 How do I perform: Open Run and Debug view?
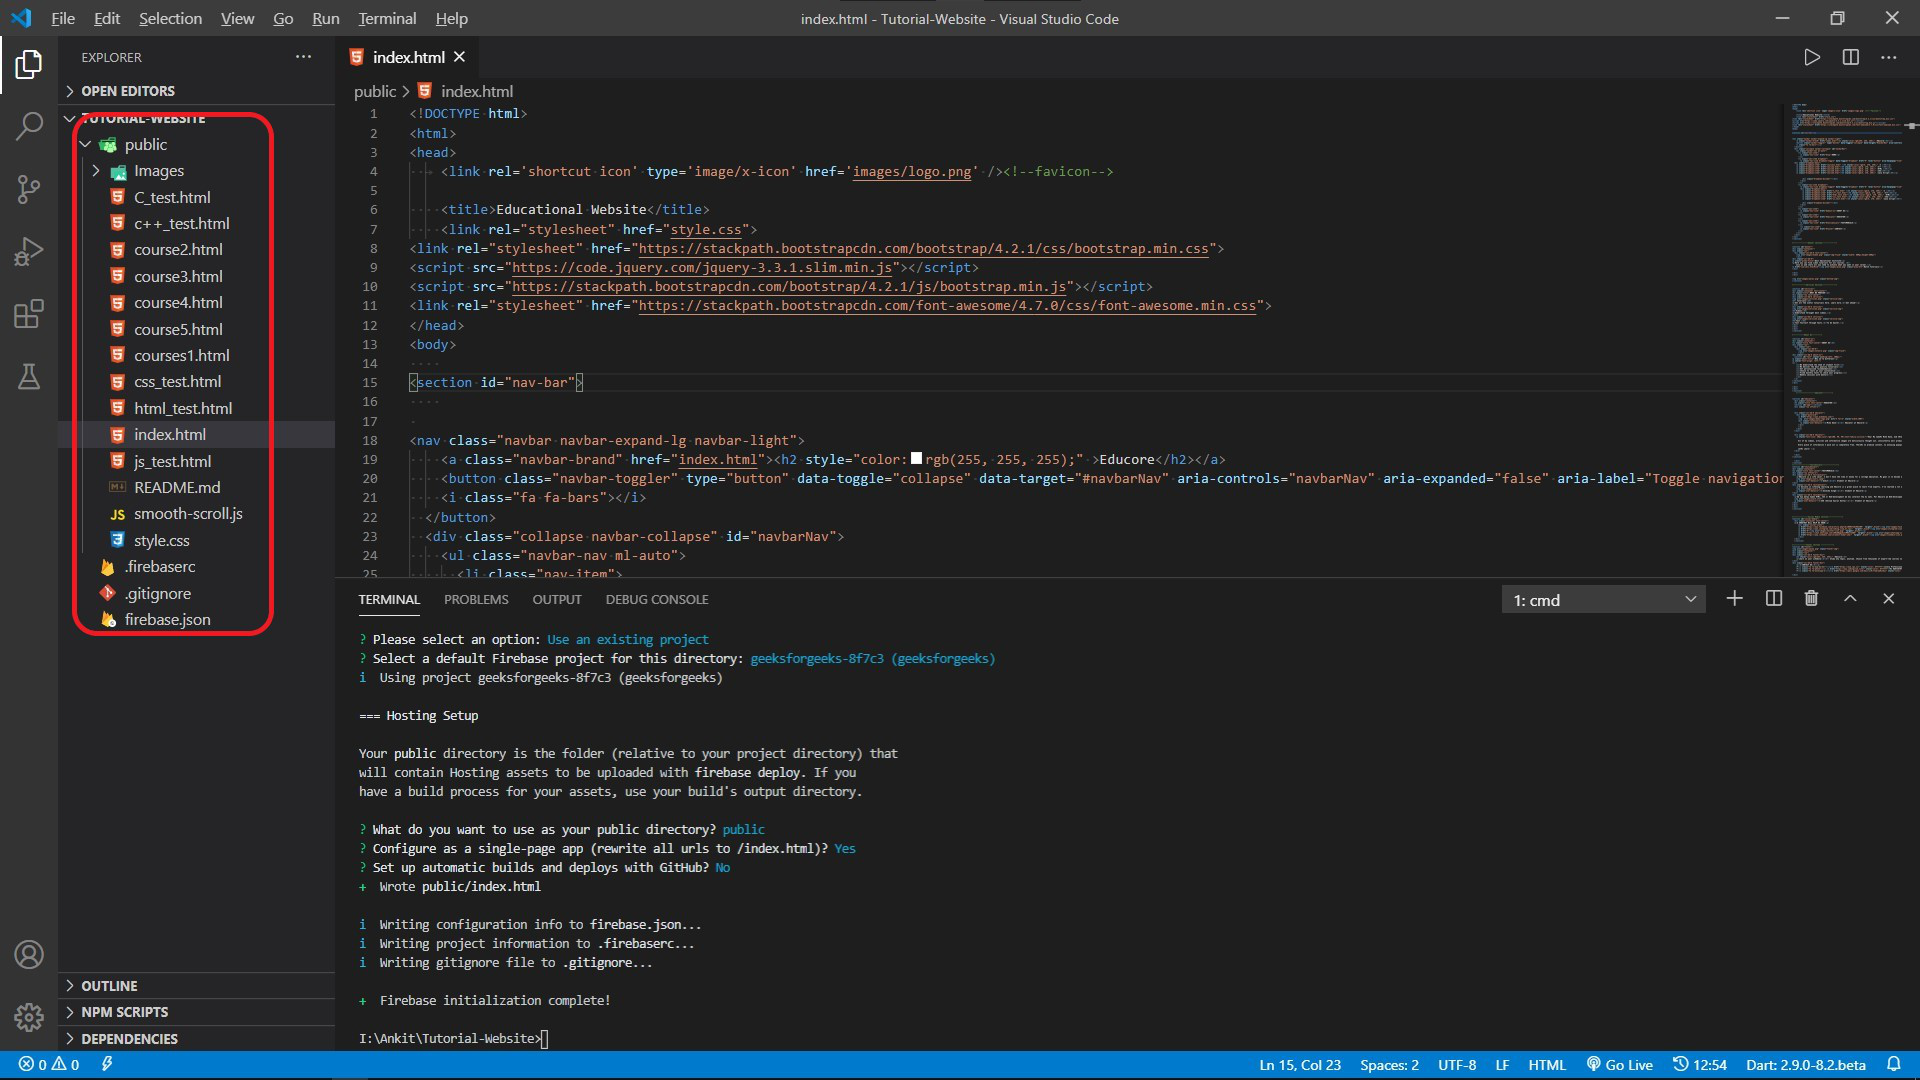(x=29, y=251)
